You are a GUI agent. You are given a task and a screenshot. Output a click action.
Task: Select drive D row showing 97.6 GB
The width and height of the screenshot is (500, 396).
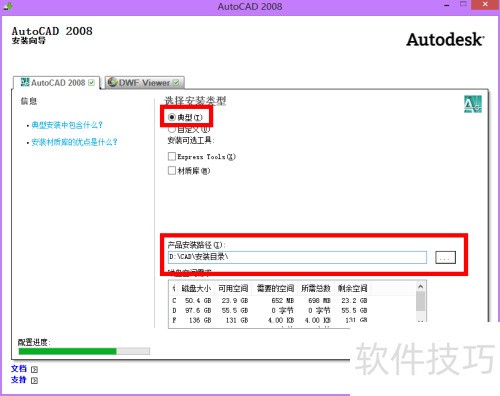pos(270,310)
